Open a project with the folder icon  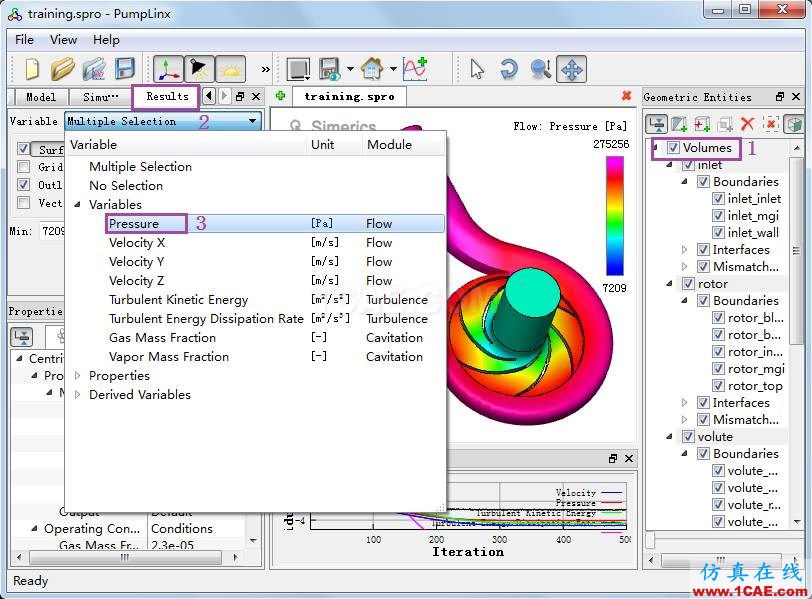coord(63,69)
